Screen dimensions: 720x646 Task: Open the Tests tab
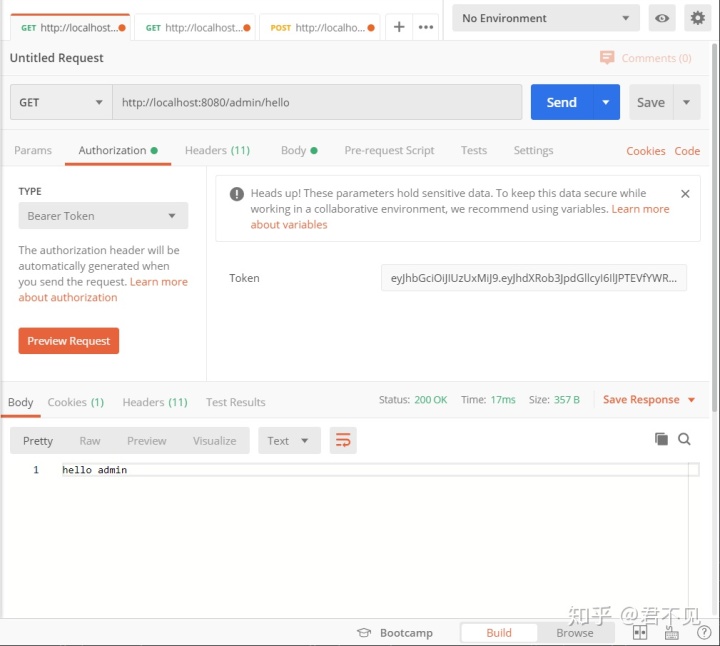tap(473, 150)
